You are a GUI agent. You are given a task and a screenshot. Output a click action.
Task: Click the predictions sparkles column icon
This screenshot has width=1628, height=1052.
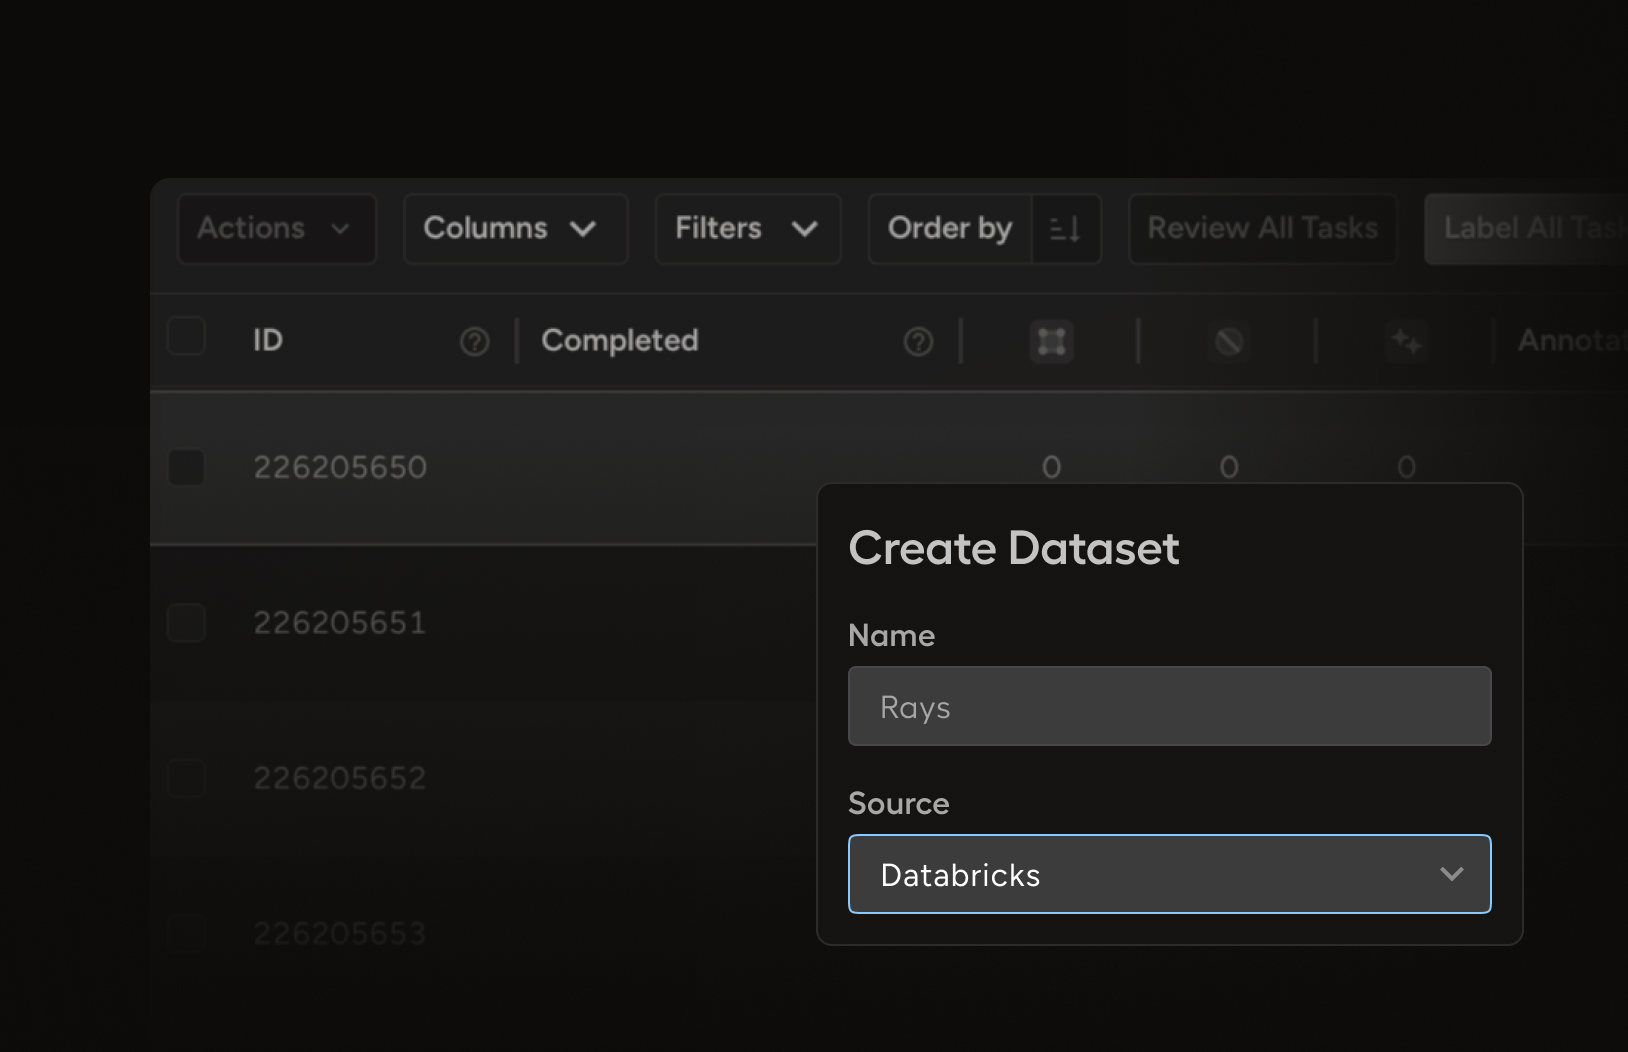pos(1406,341)
